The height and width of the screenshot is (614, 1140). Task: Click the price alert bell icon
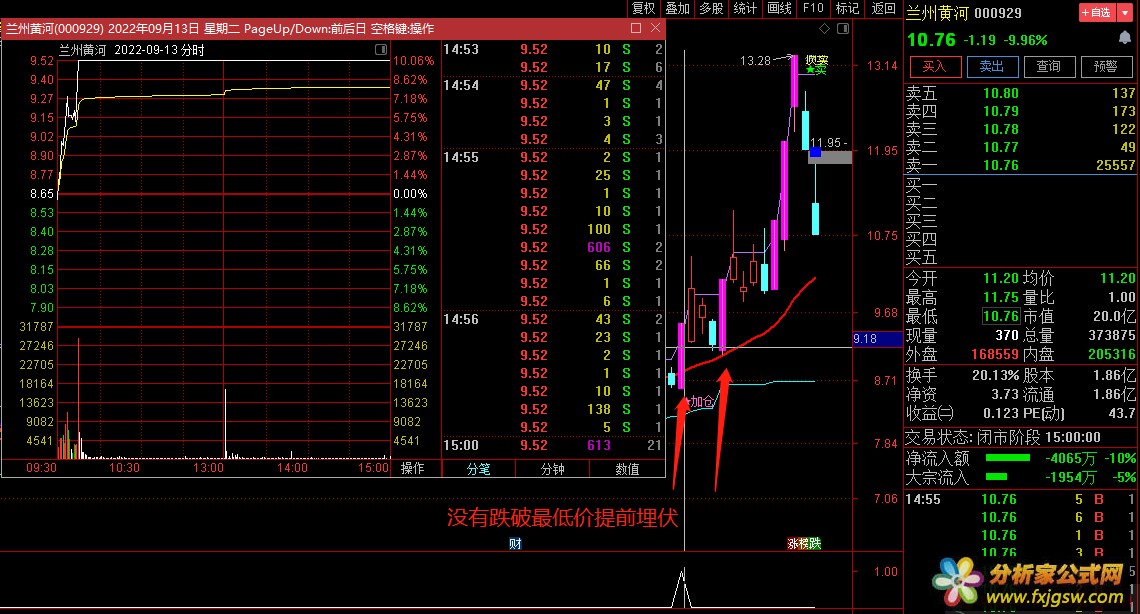1124,38
